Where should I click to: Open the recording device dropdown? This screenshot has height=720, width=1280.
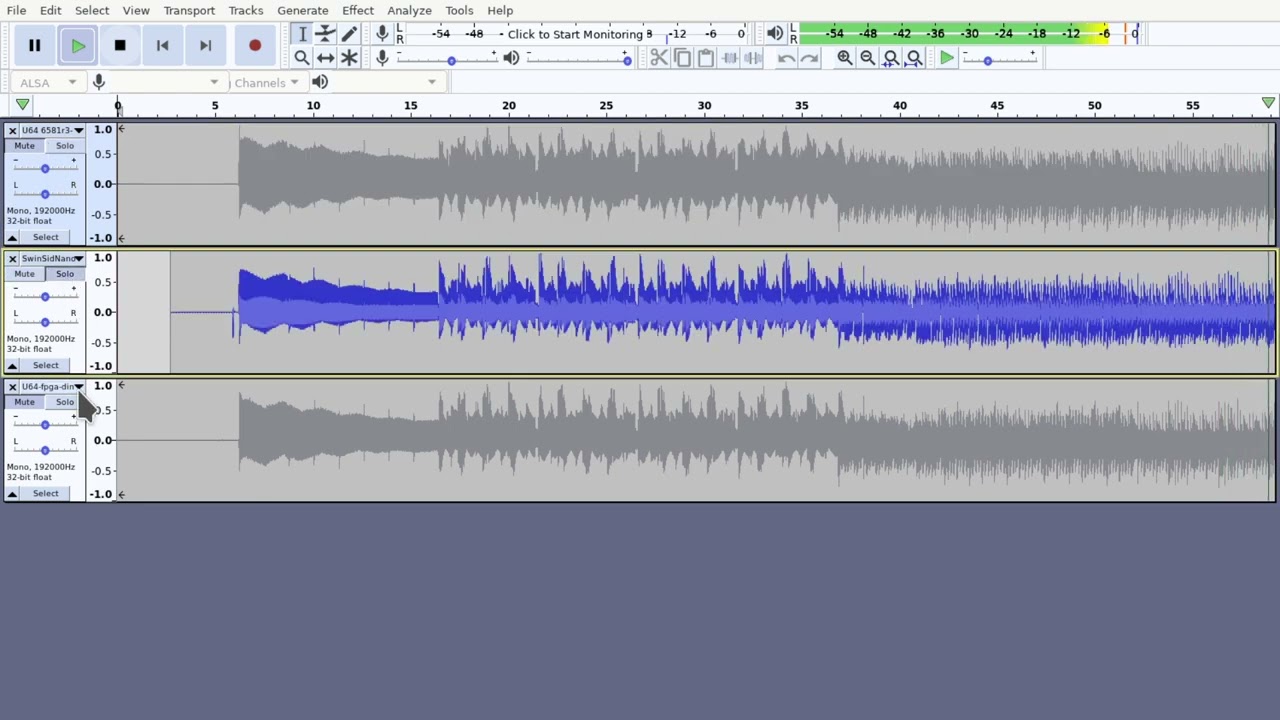165,82
